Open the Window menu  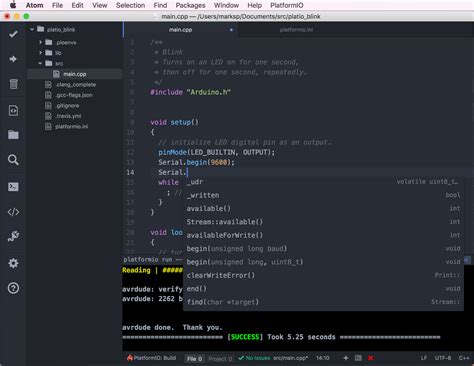(x=226, y=5)
